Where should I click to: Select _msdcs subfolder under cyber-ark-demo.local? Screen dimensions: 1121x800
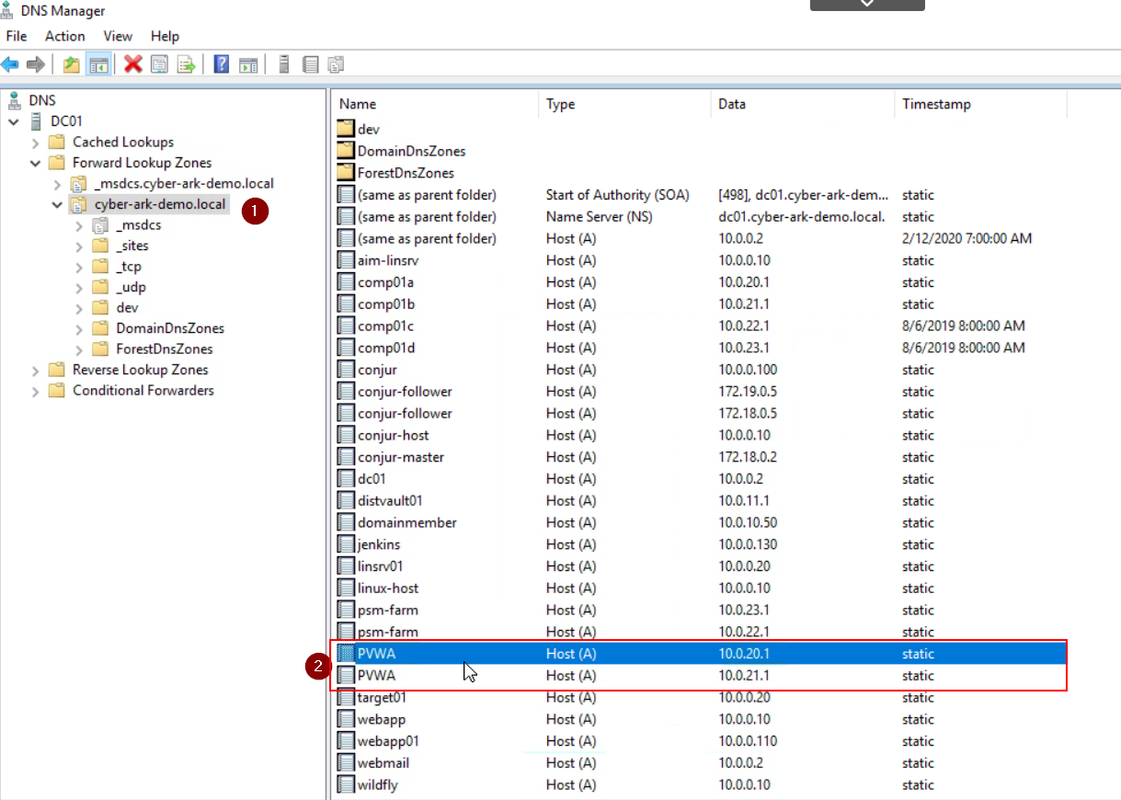pos(139,224)
